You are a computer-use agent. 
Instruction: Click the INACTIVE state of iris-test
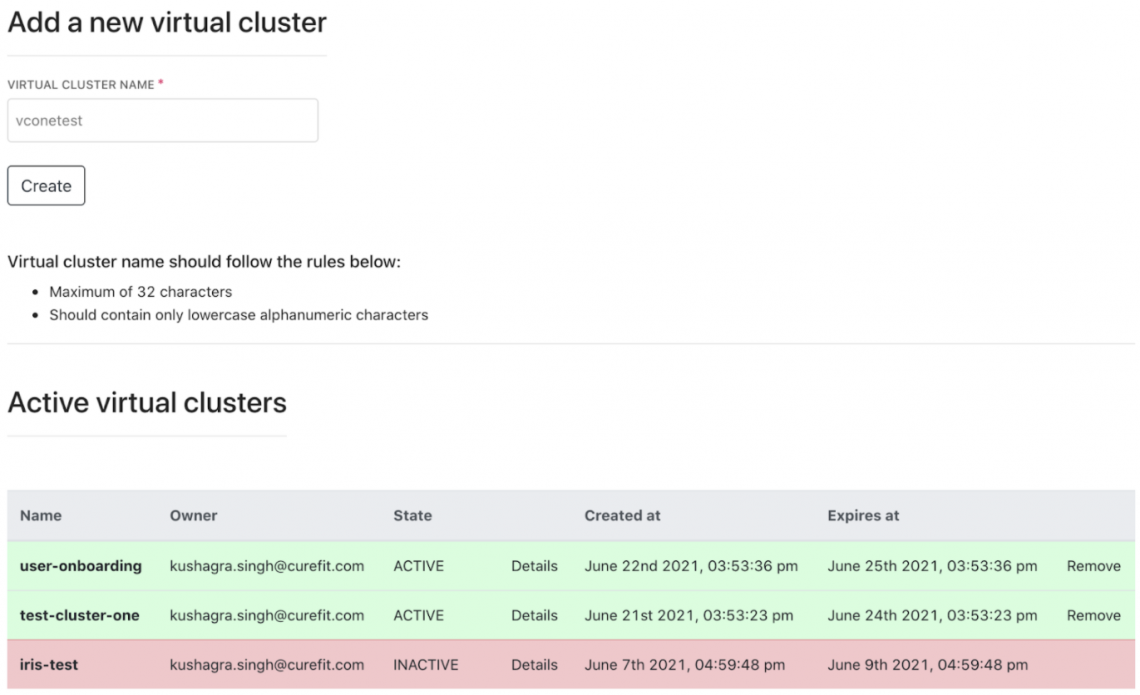pyautogui.click(x=426, y=664)
